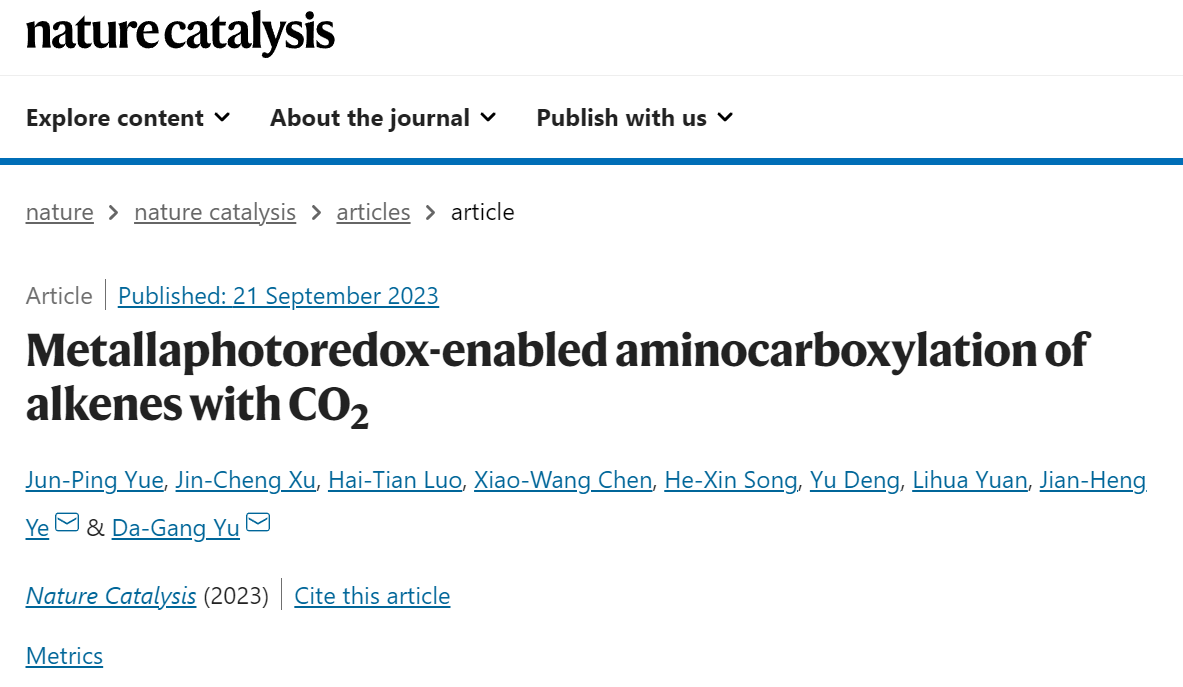This screenshot has width=1183, height=687.
Task: Select author Xiao-Wang Chen
Action: [x=563, y=480]
